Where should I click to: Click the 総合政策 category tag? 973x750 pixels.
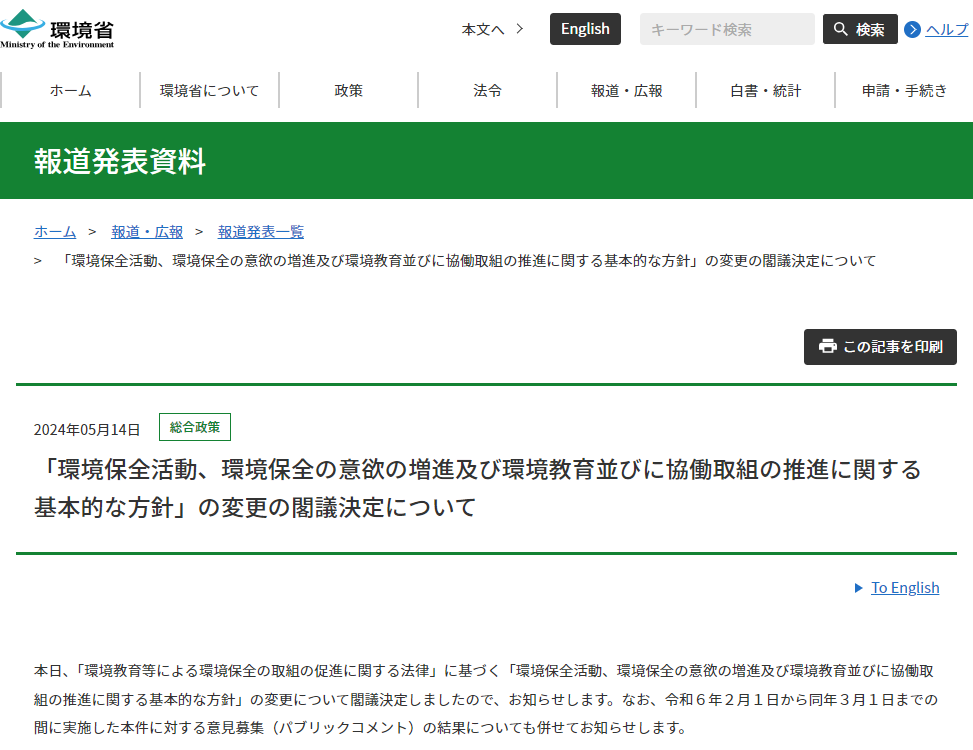tap(195, 427)
